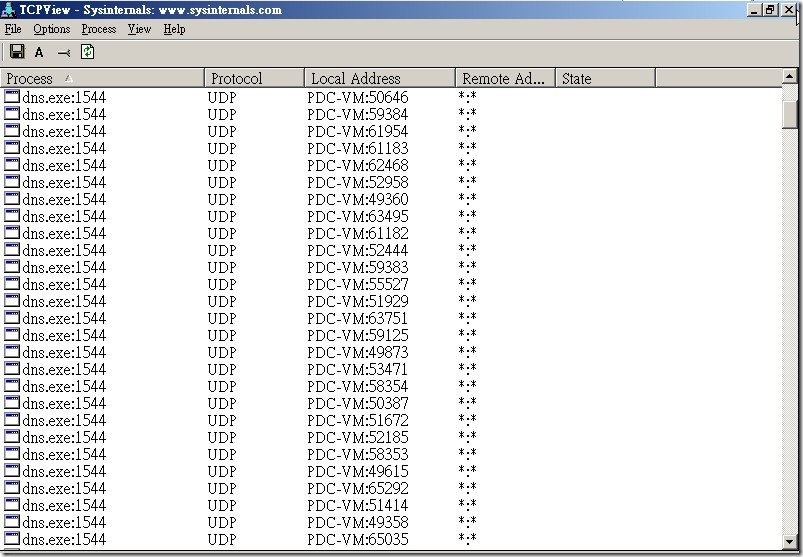Screen dimensions: 803x557
Task: Click process icon for row with port 58354
Action: click(12, 385)
